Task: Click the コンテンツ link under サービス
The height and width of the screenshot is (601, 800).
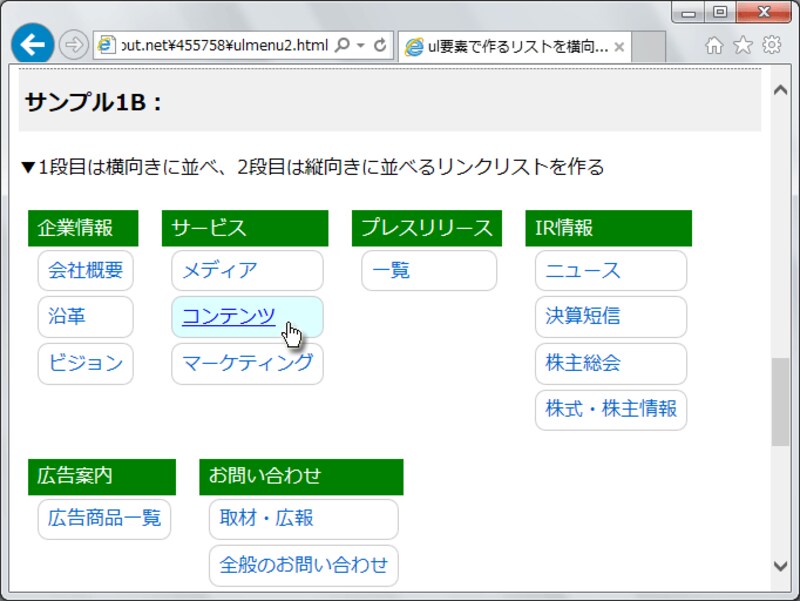Action: (x=225, y=317)
